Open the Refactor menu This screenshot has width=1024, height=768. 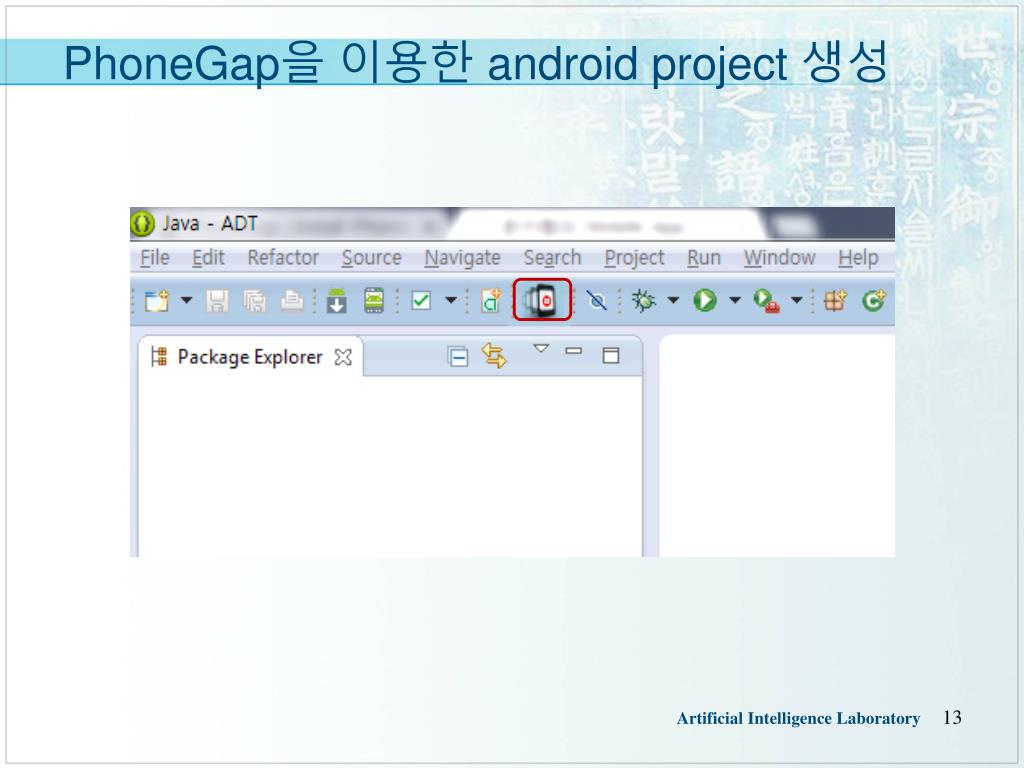(283, 257)
